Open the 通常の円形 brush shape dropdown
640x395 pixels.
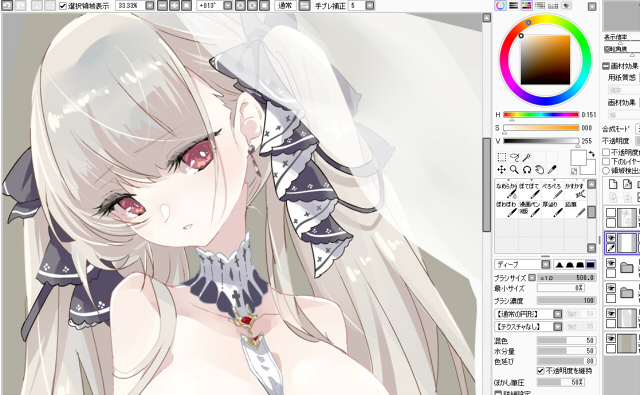click(x=558, y=314)
